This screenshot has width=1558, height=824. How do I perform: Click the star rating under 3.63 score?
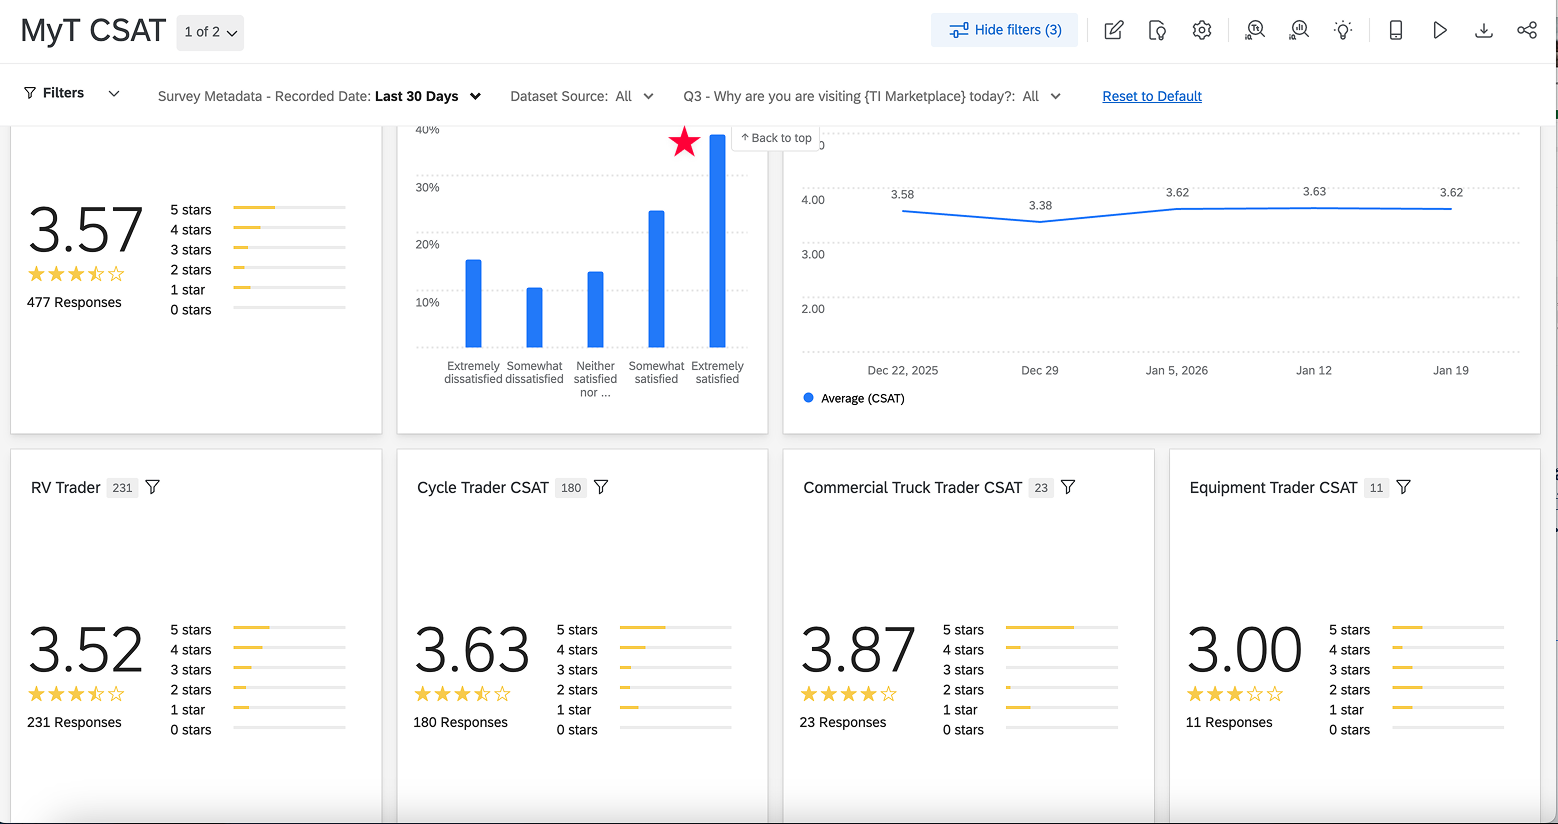coord(462,694)
